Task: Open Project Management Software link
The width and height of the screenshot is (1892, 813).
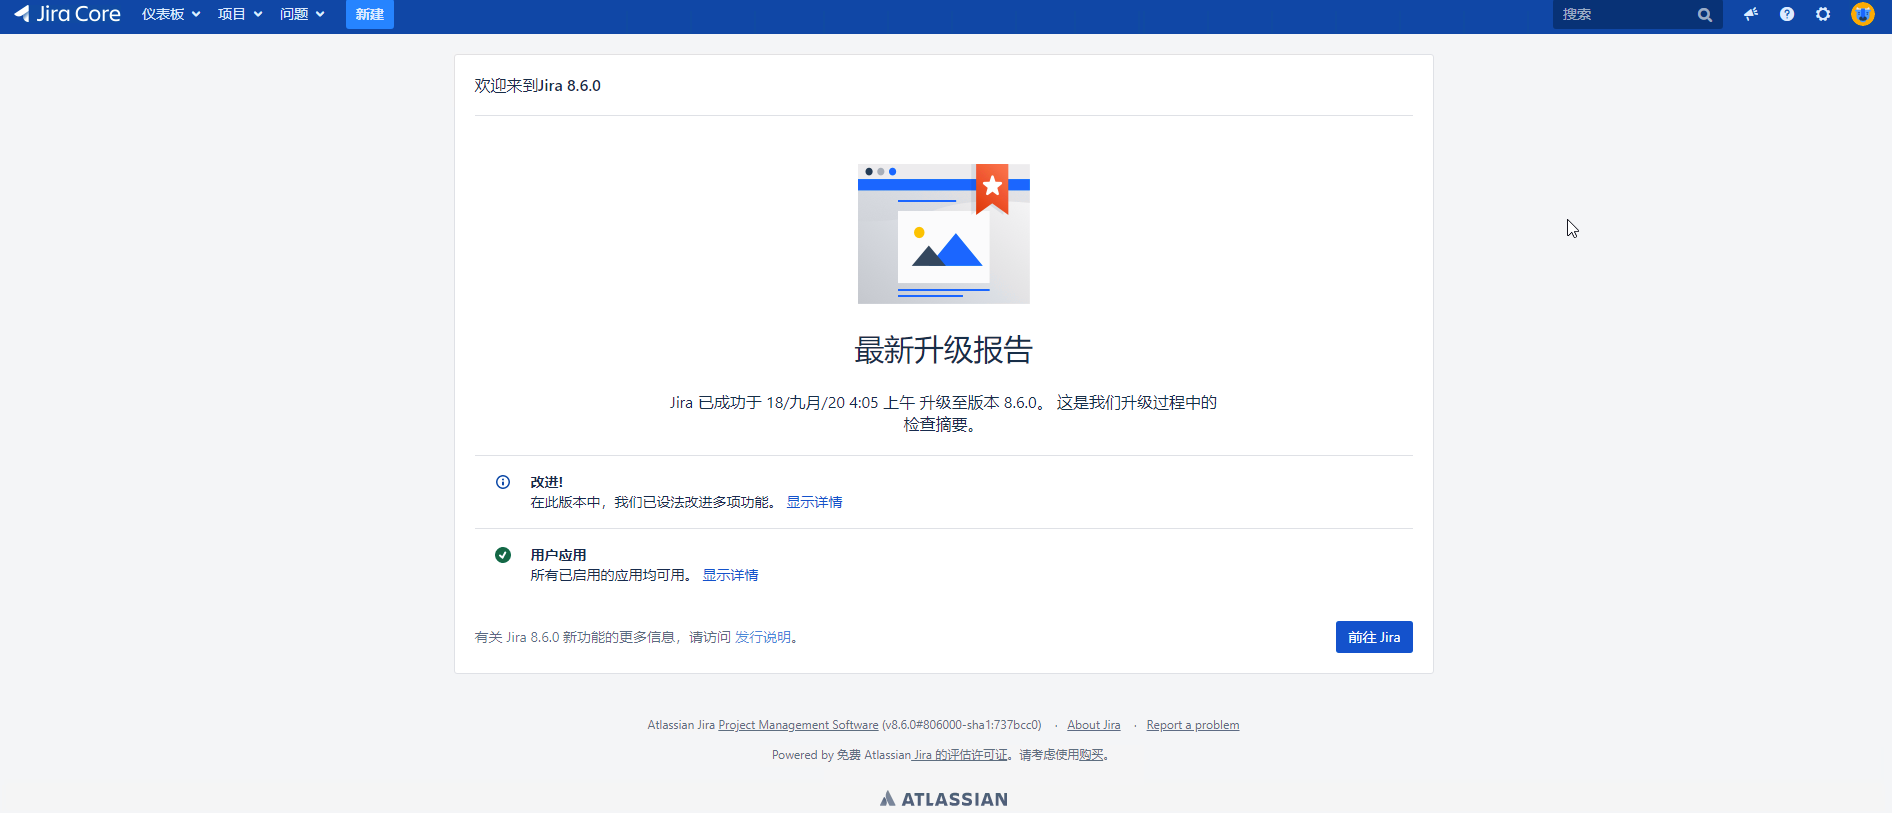Action: pyautogui.click(x=798, y=725)
